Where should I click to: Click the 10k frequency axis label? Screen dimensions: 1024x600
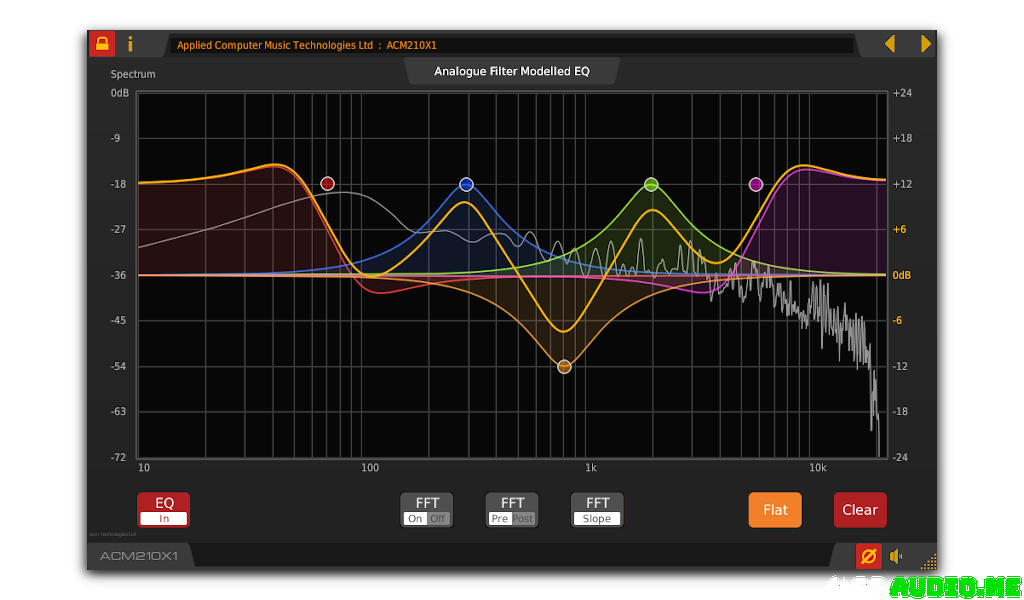[817, 467]
